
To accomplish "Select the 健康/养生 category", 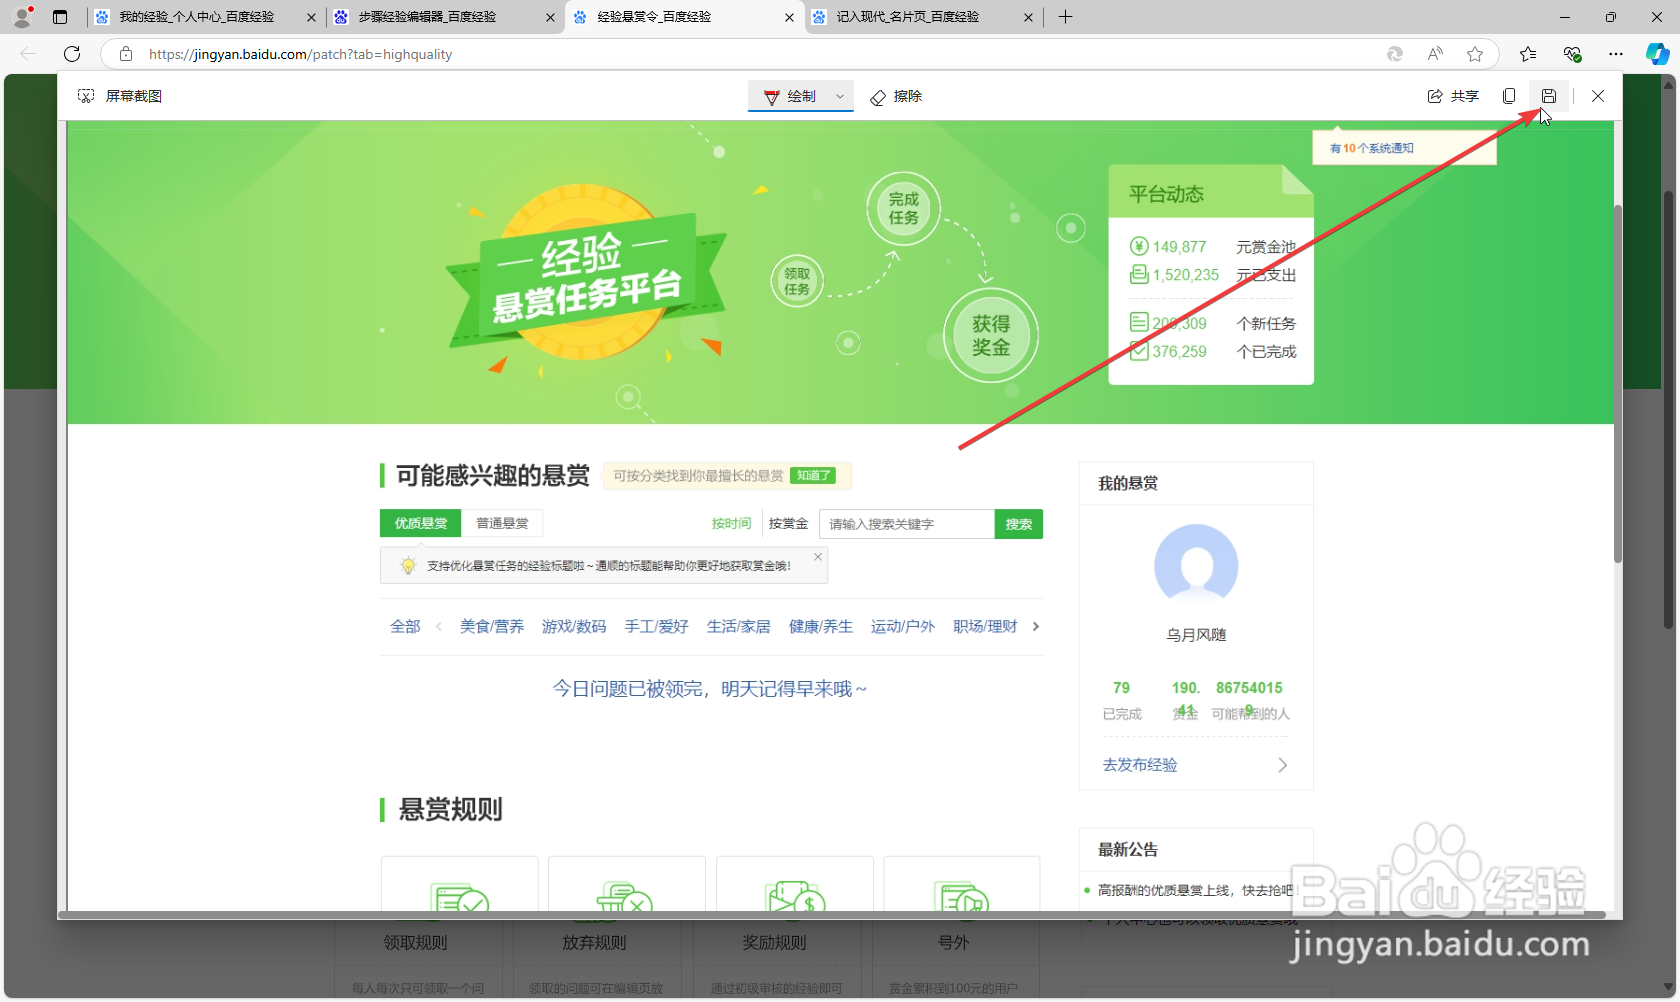I will coord(820,626).
